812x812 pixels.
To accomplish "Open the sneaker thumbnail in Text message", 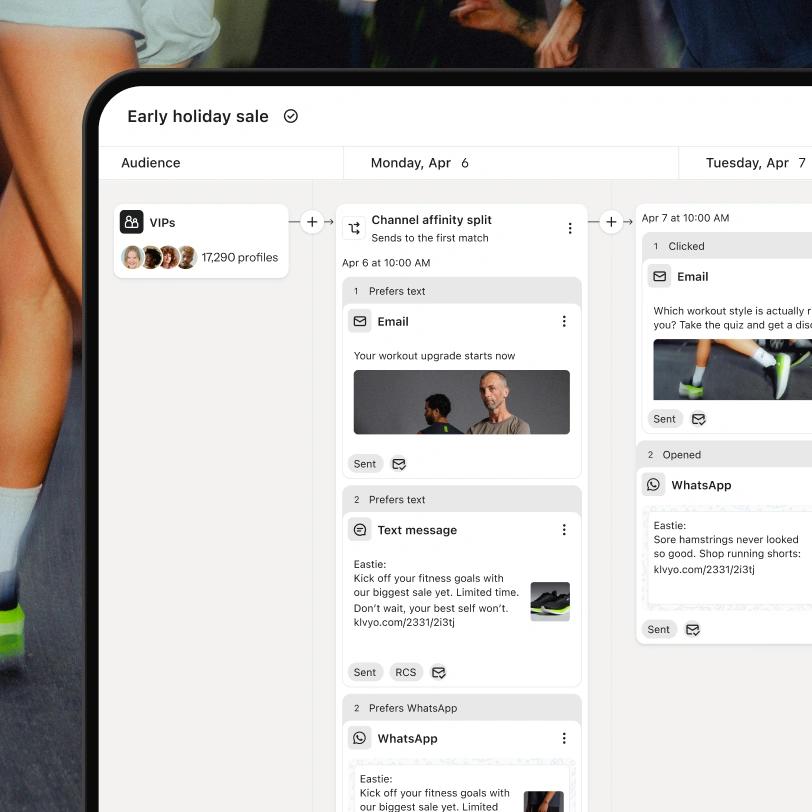I will [550, 601].
